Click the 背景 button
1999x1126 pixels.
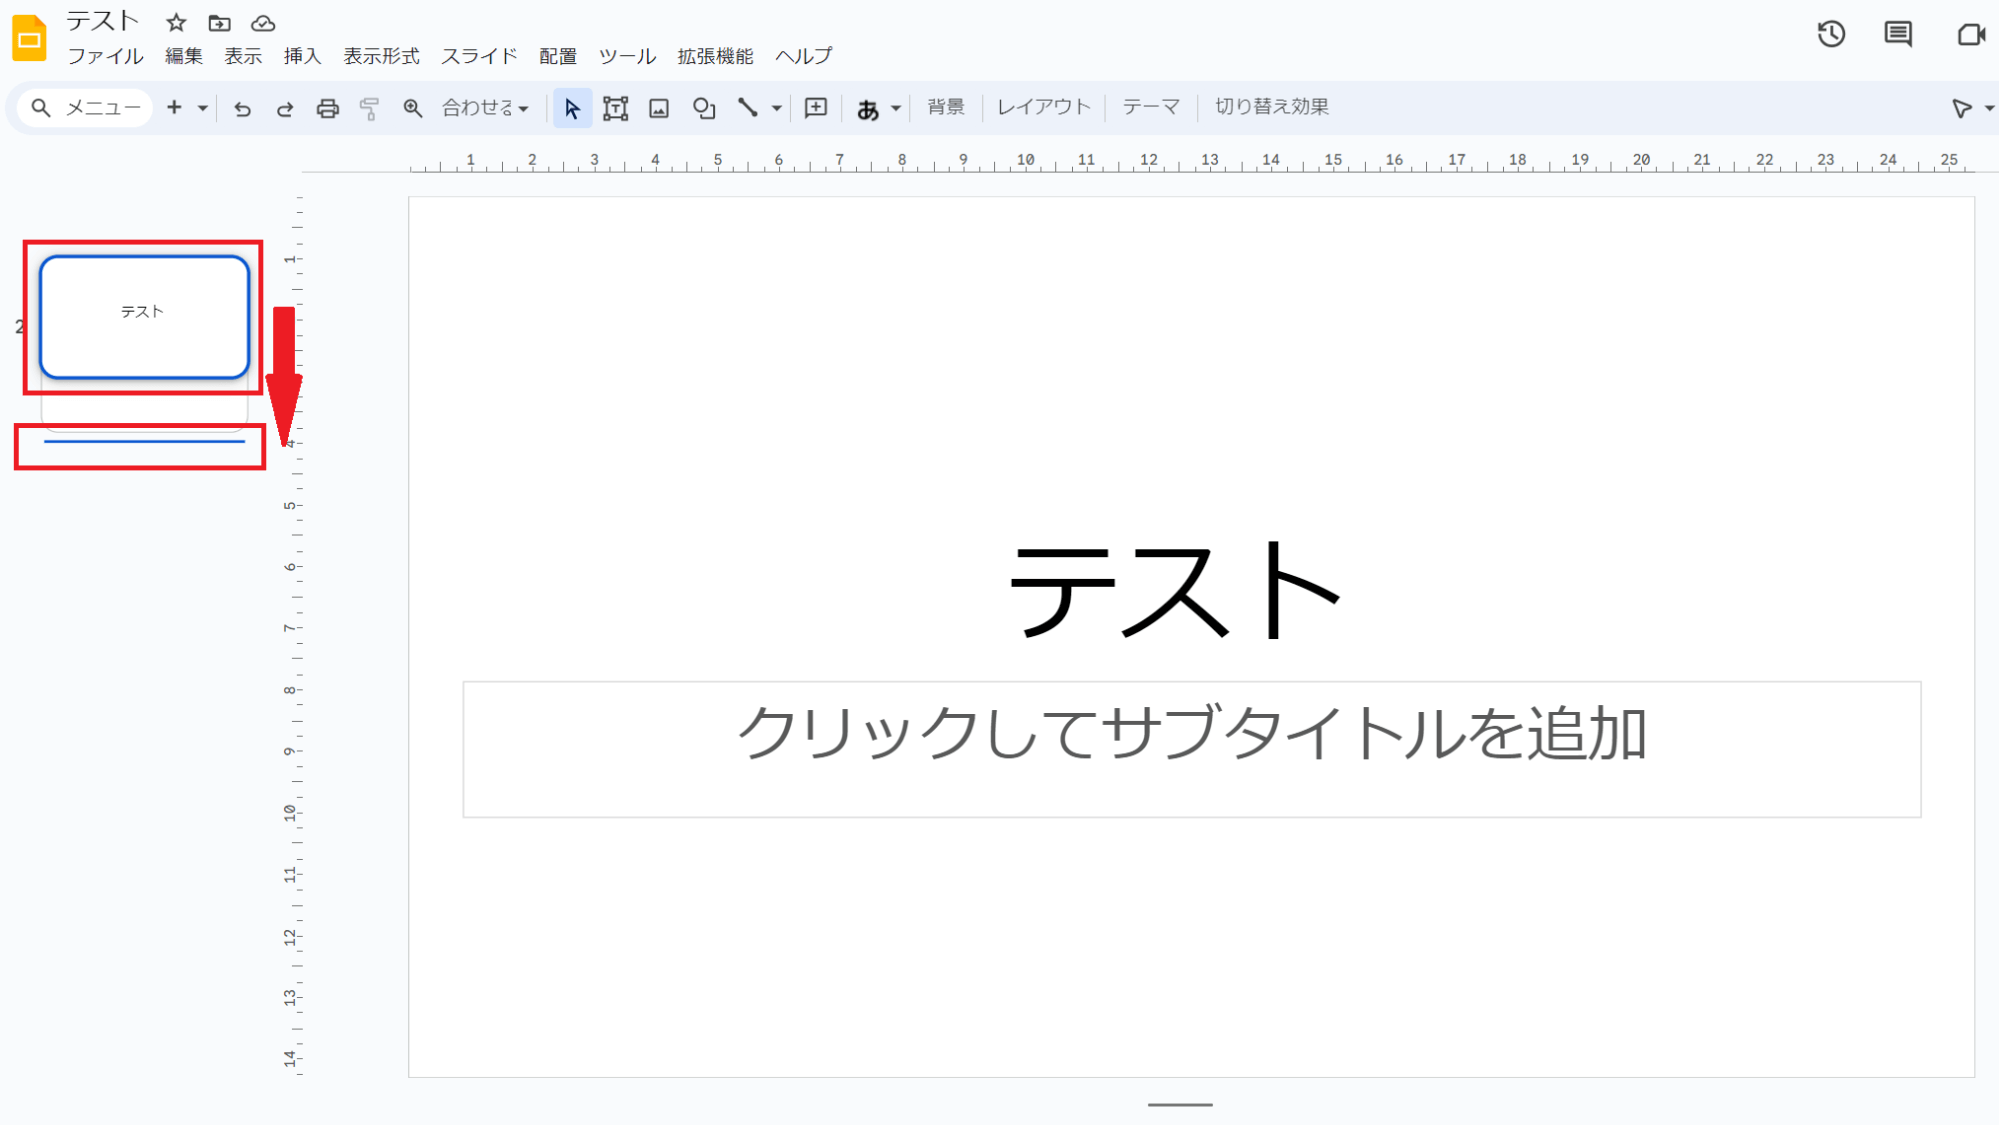click(945, 107)
